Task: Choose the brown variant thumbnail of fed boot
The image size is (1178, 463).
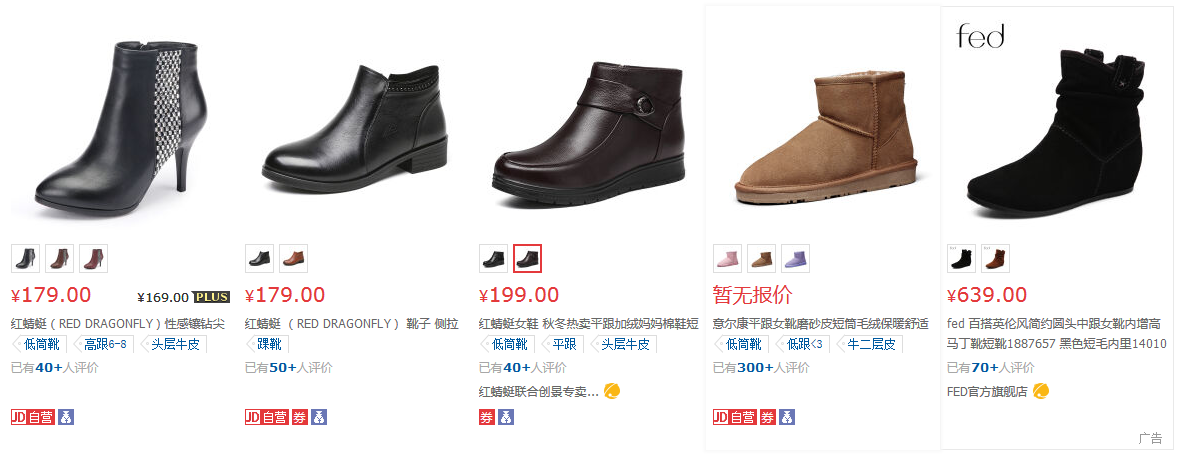Action: click(995, 259)
